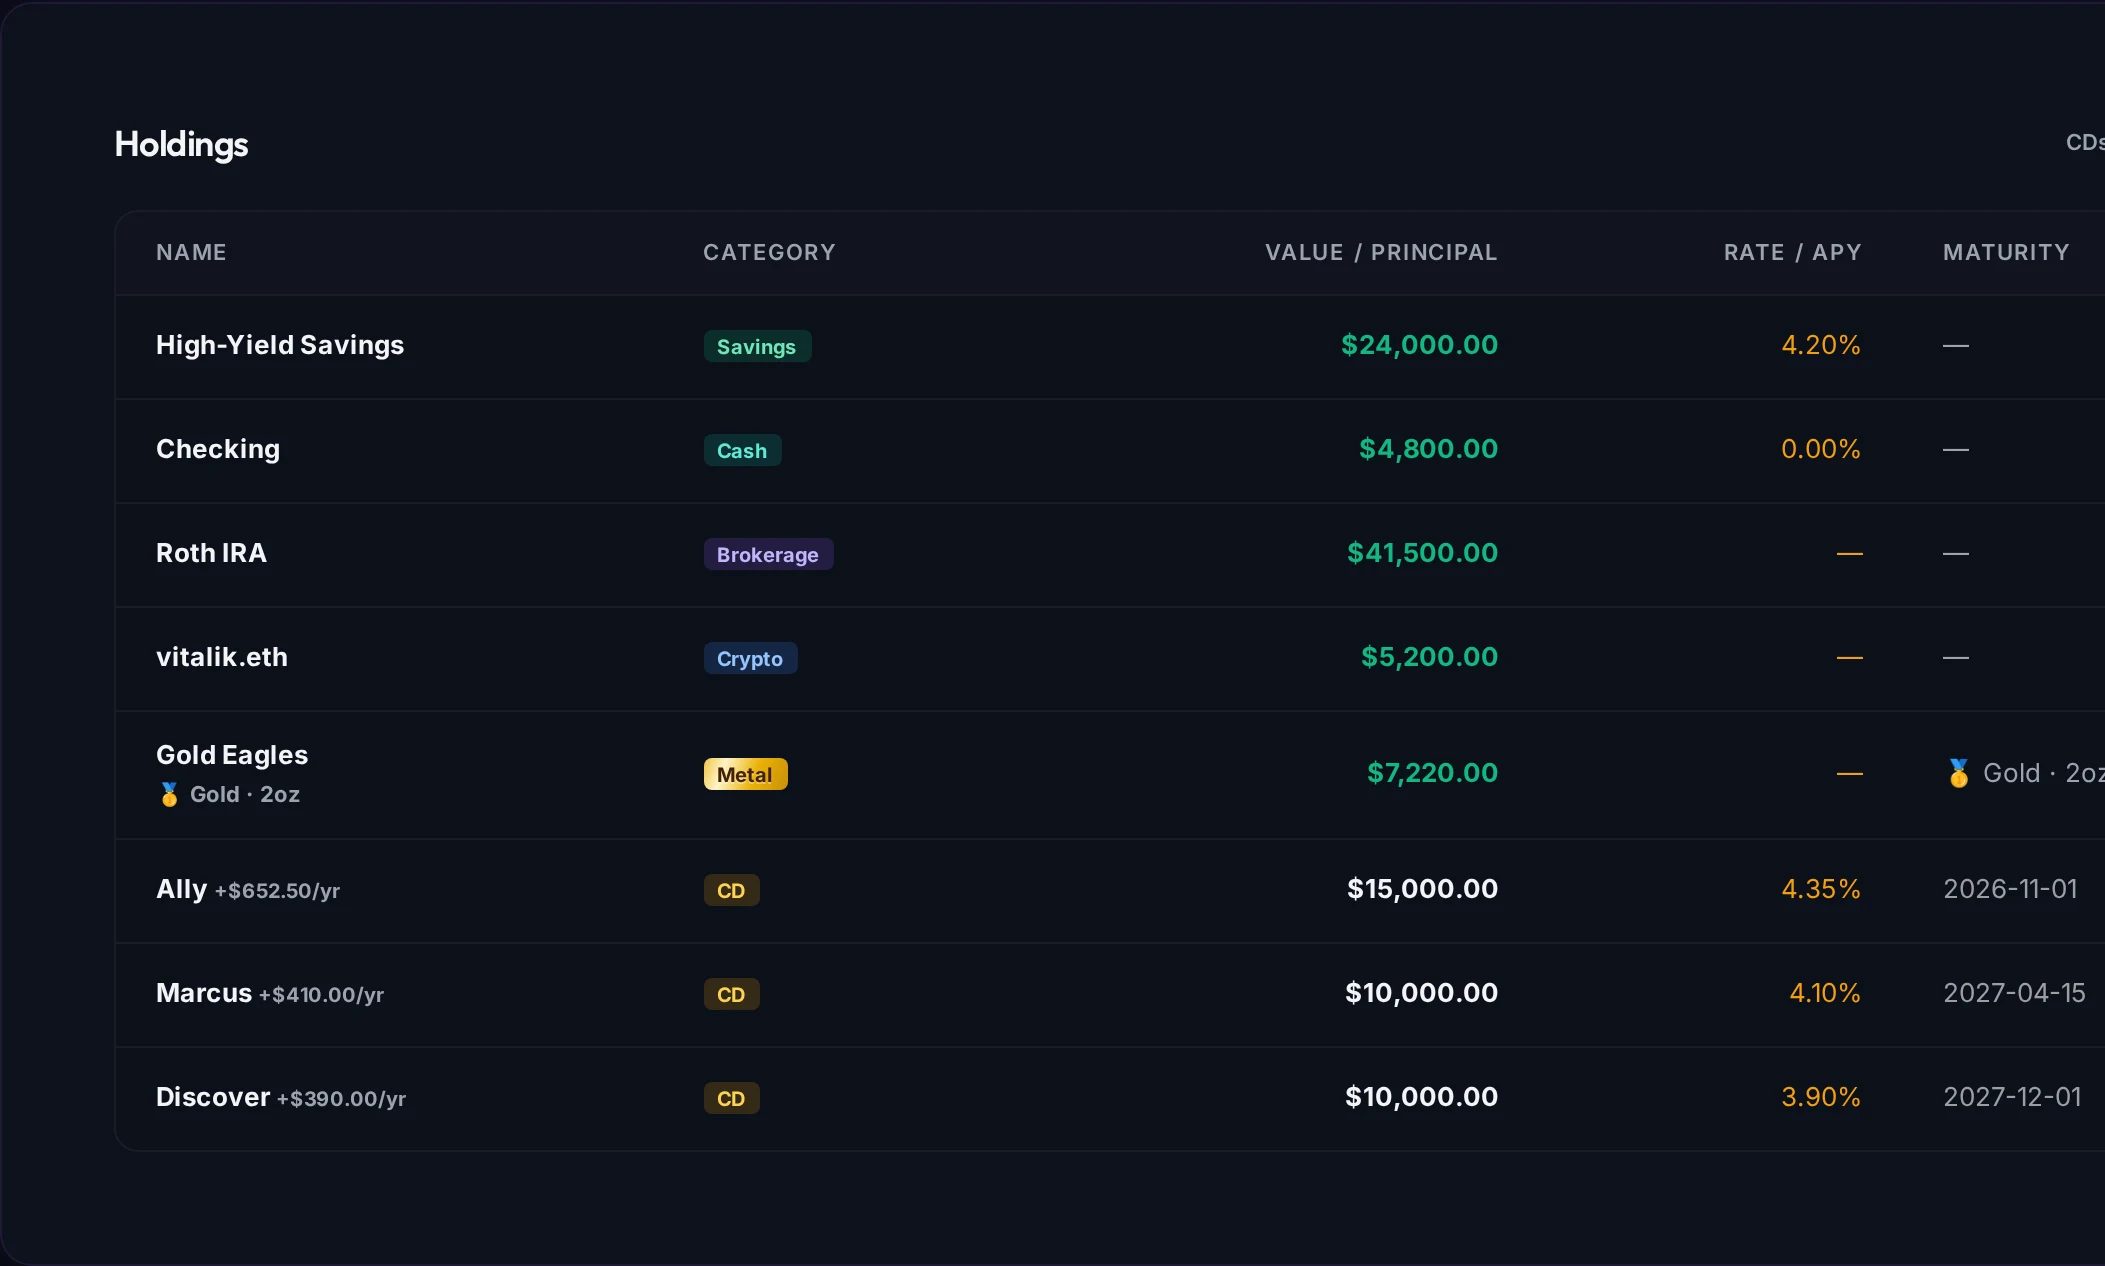Click the Holdings heading
Image resolution: width=2105 pixels, height=1266 pixels.
click(x=181, y=145)
